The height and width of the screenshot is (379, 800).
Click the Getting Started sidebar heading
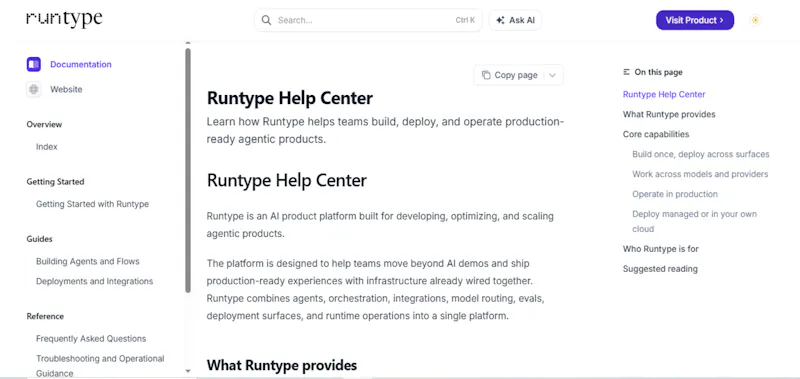(x=55, y=182)
